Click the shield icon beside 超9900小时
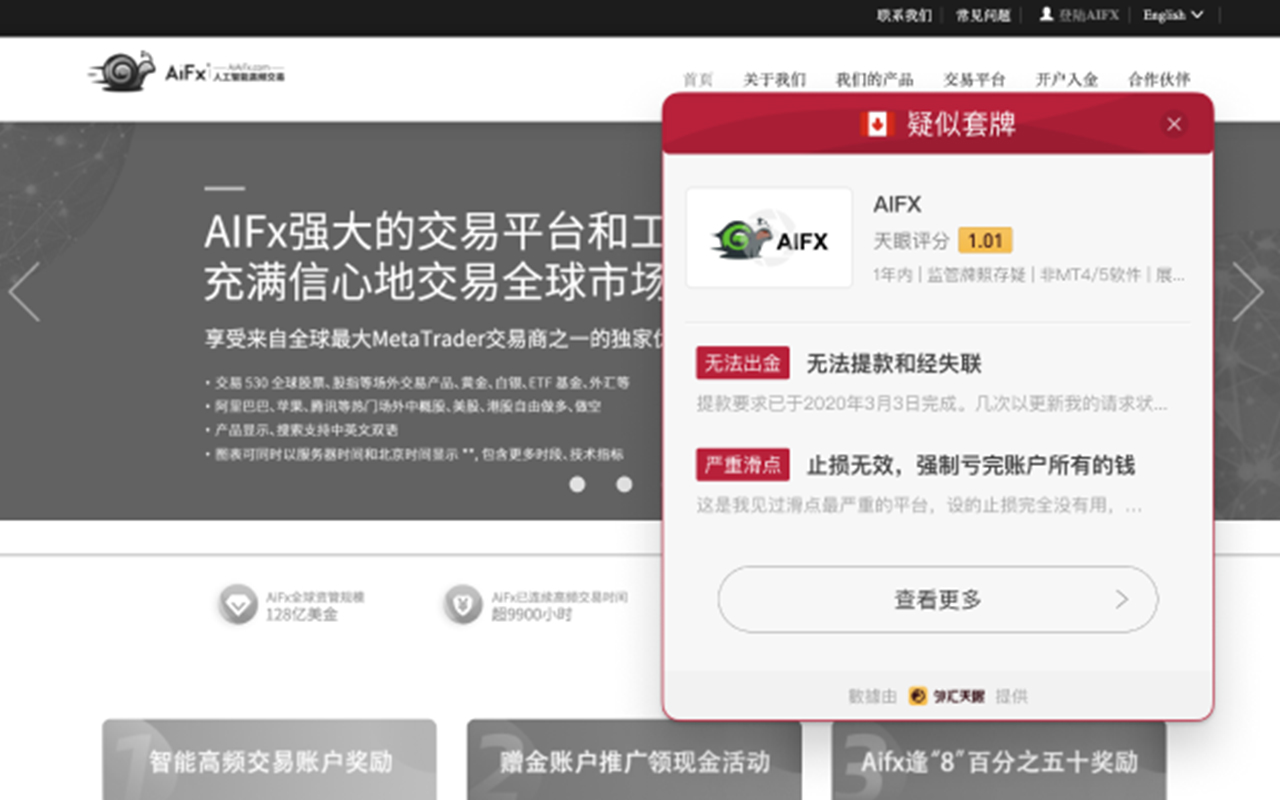Image resolution: width=1280 pixels, height=800 pixels. point(462,603)
